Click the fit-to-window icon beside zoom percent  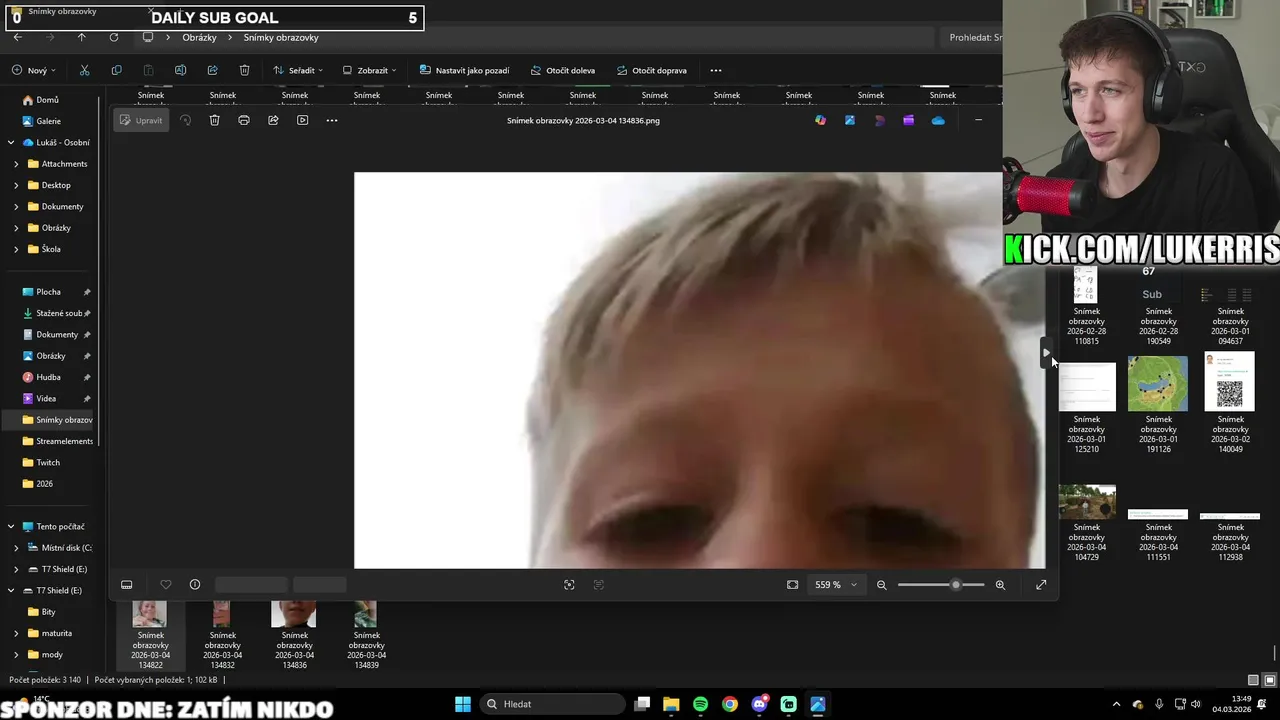point(792,585)
